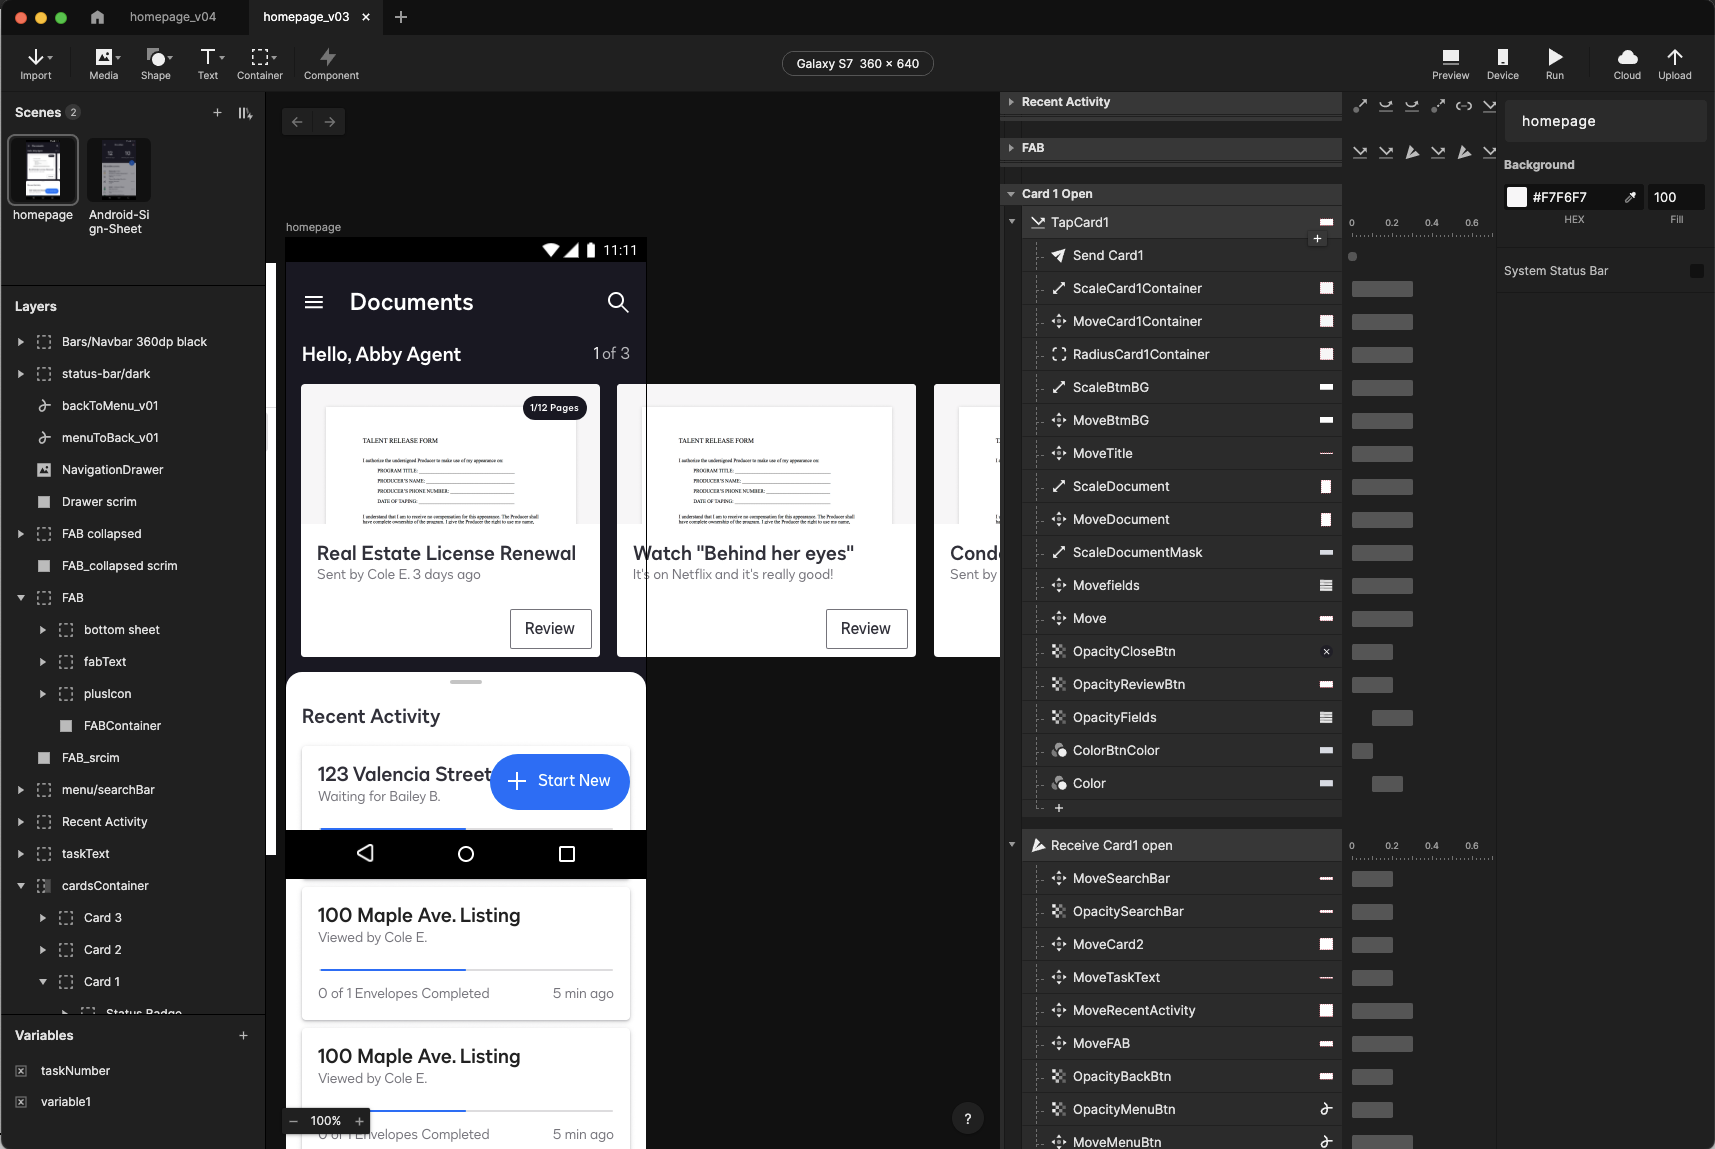Open the Import tool
This screenshot has width=1715, height=1149.
(36, 64)
